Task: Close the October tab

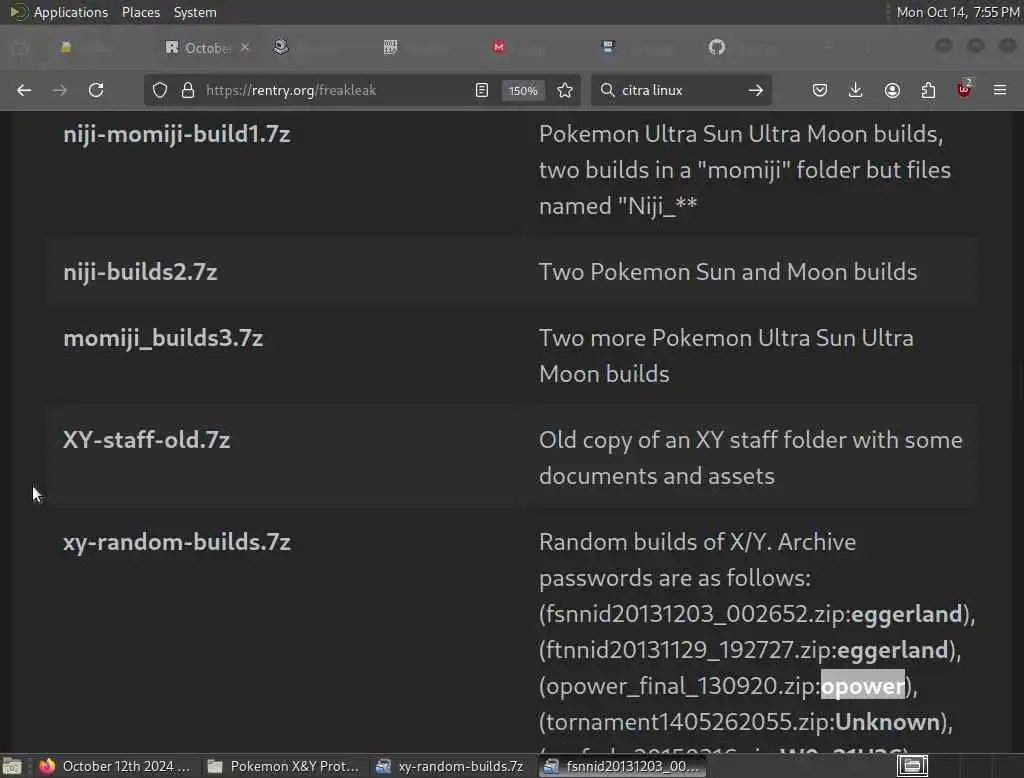Action: point(245,48)
